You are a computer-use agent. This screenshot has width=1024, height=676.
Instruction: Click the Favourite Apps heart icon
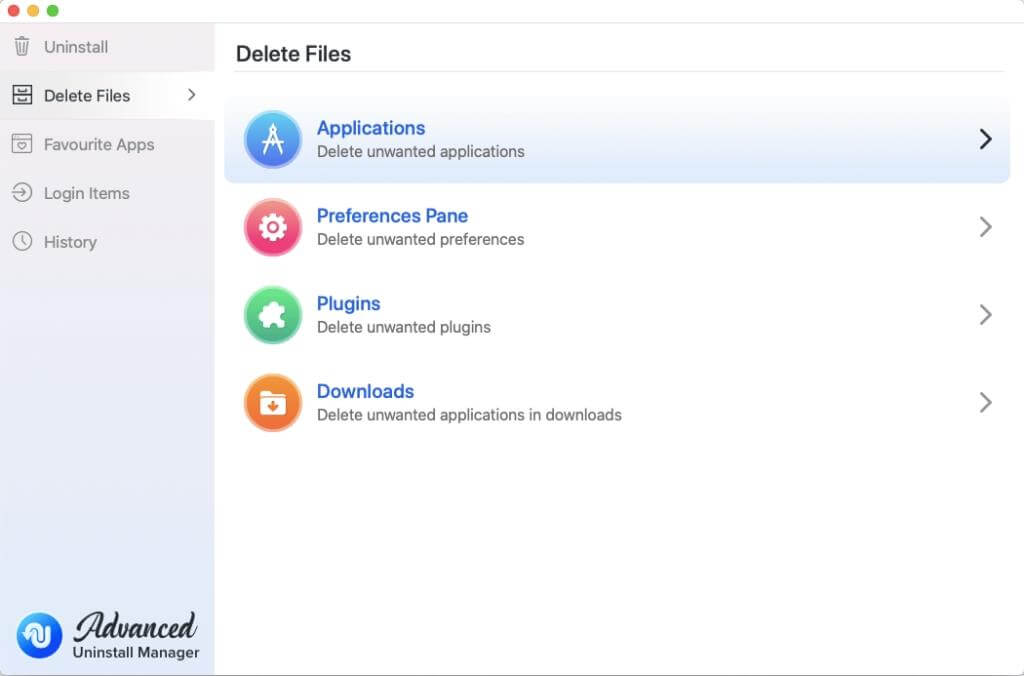coord(22,144)
